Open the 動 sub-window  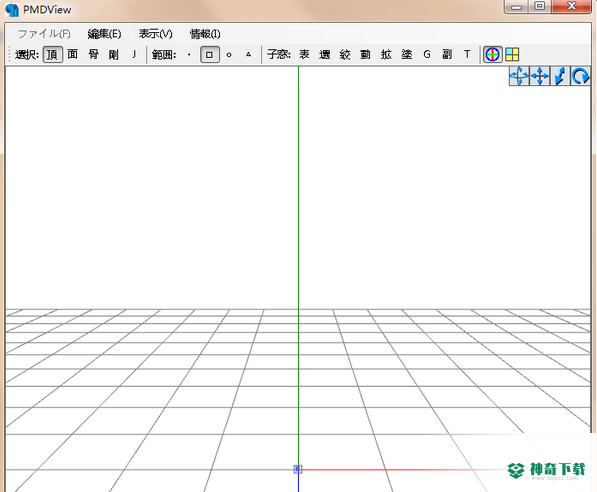tap(365, 54)
